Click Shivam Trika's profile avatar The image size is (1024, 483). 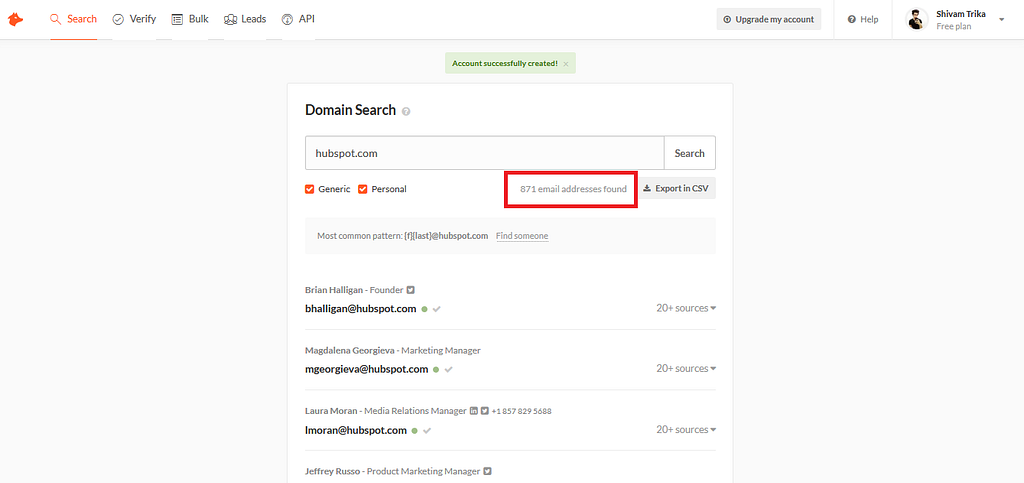tap(917, 20)
